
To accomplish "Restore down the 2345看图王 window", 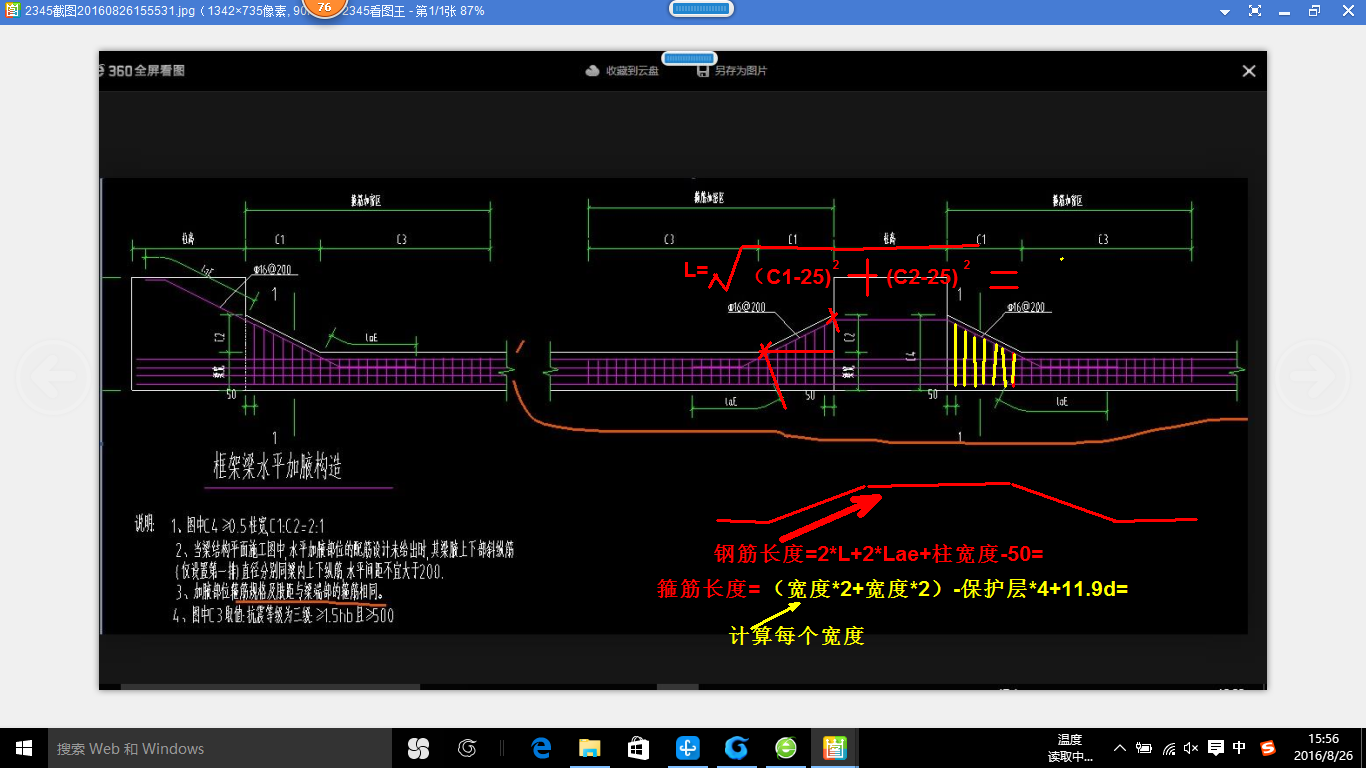I will (x=1315, y=11).
